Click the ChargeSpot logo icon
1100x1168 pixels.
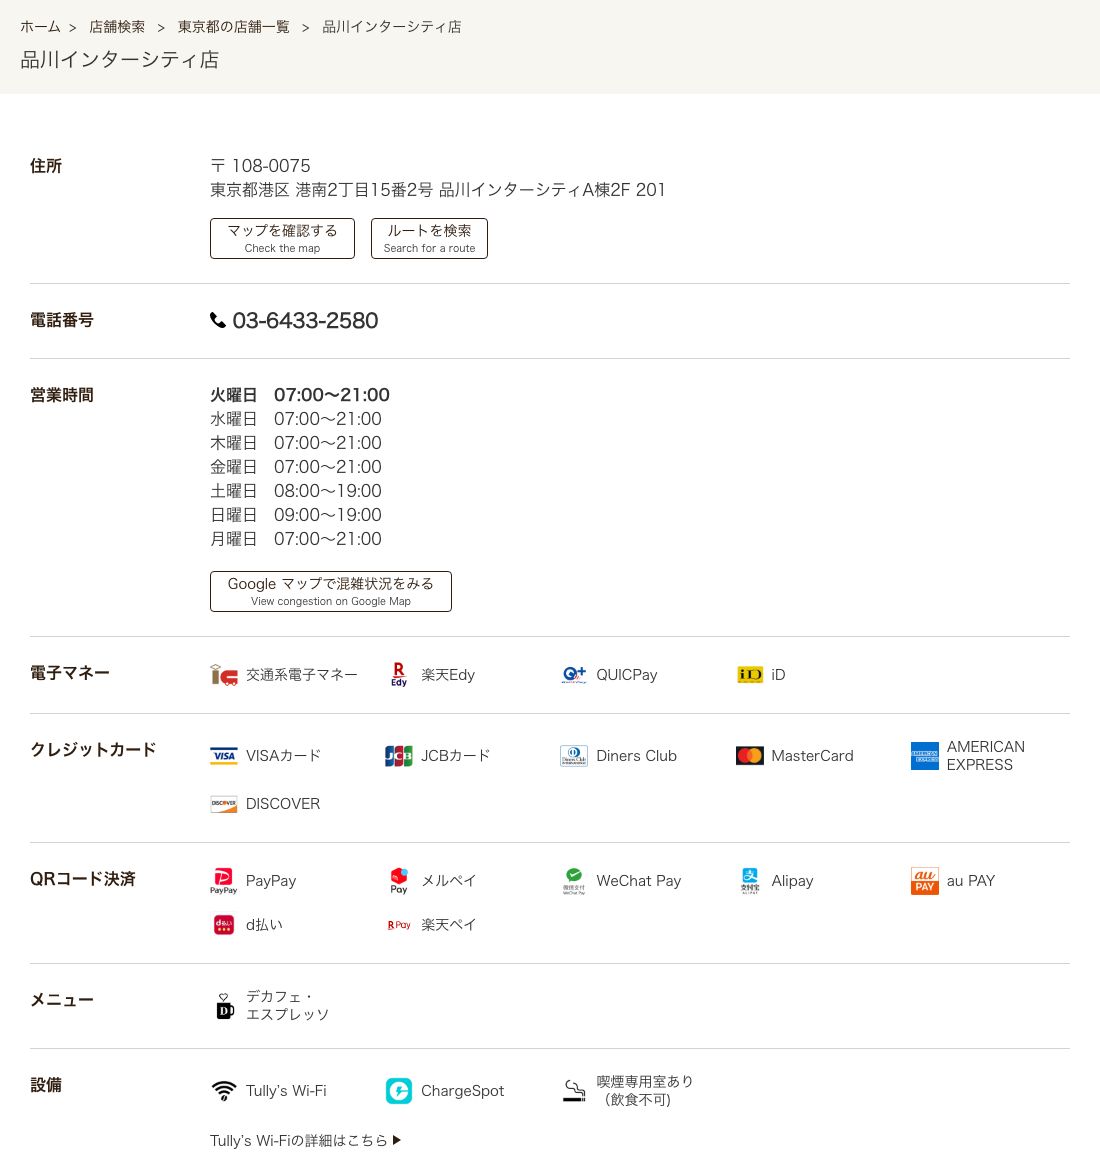click(x=399, y=1091)
